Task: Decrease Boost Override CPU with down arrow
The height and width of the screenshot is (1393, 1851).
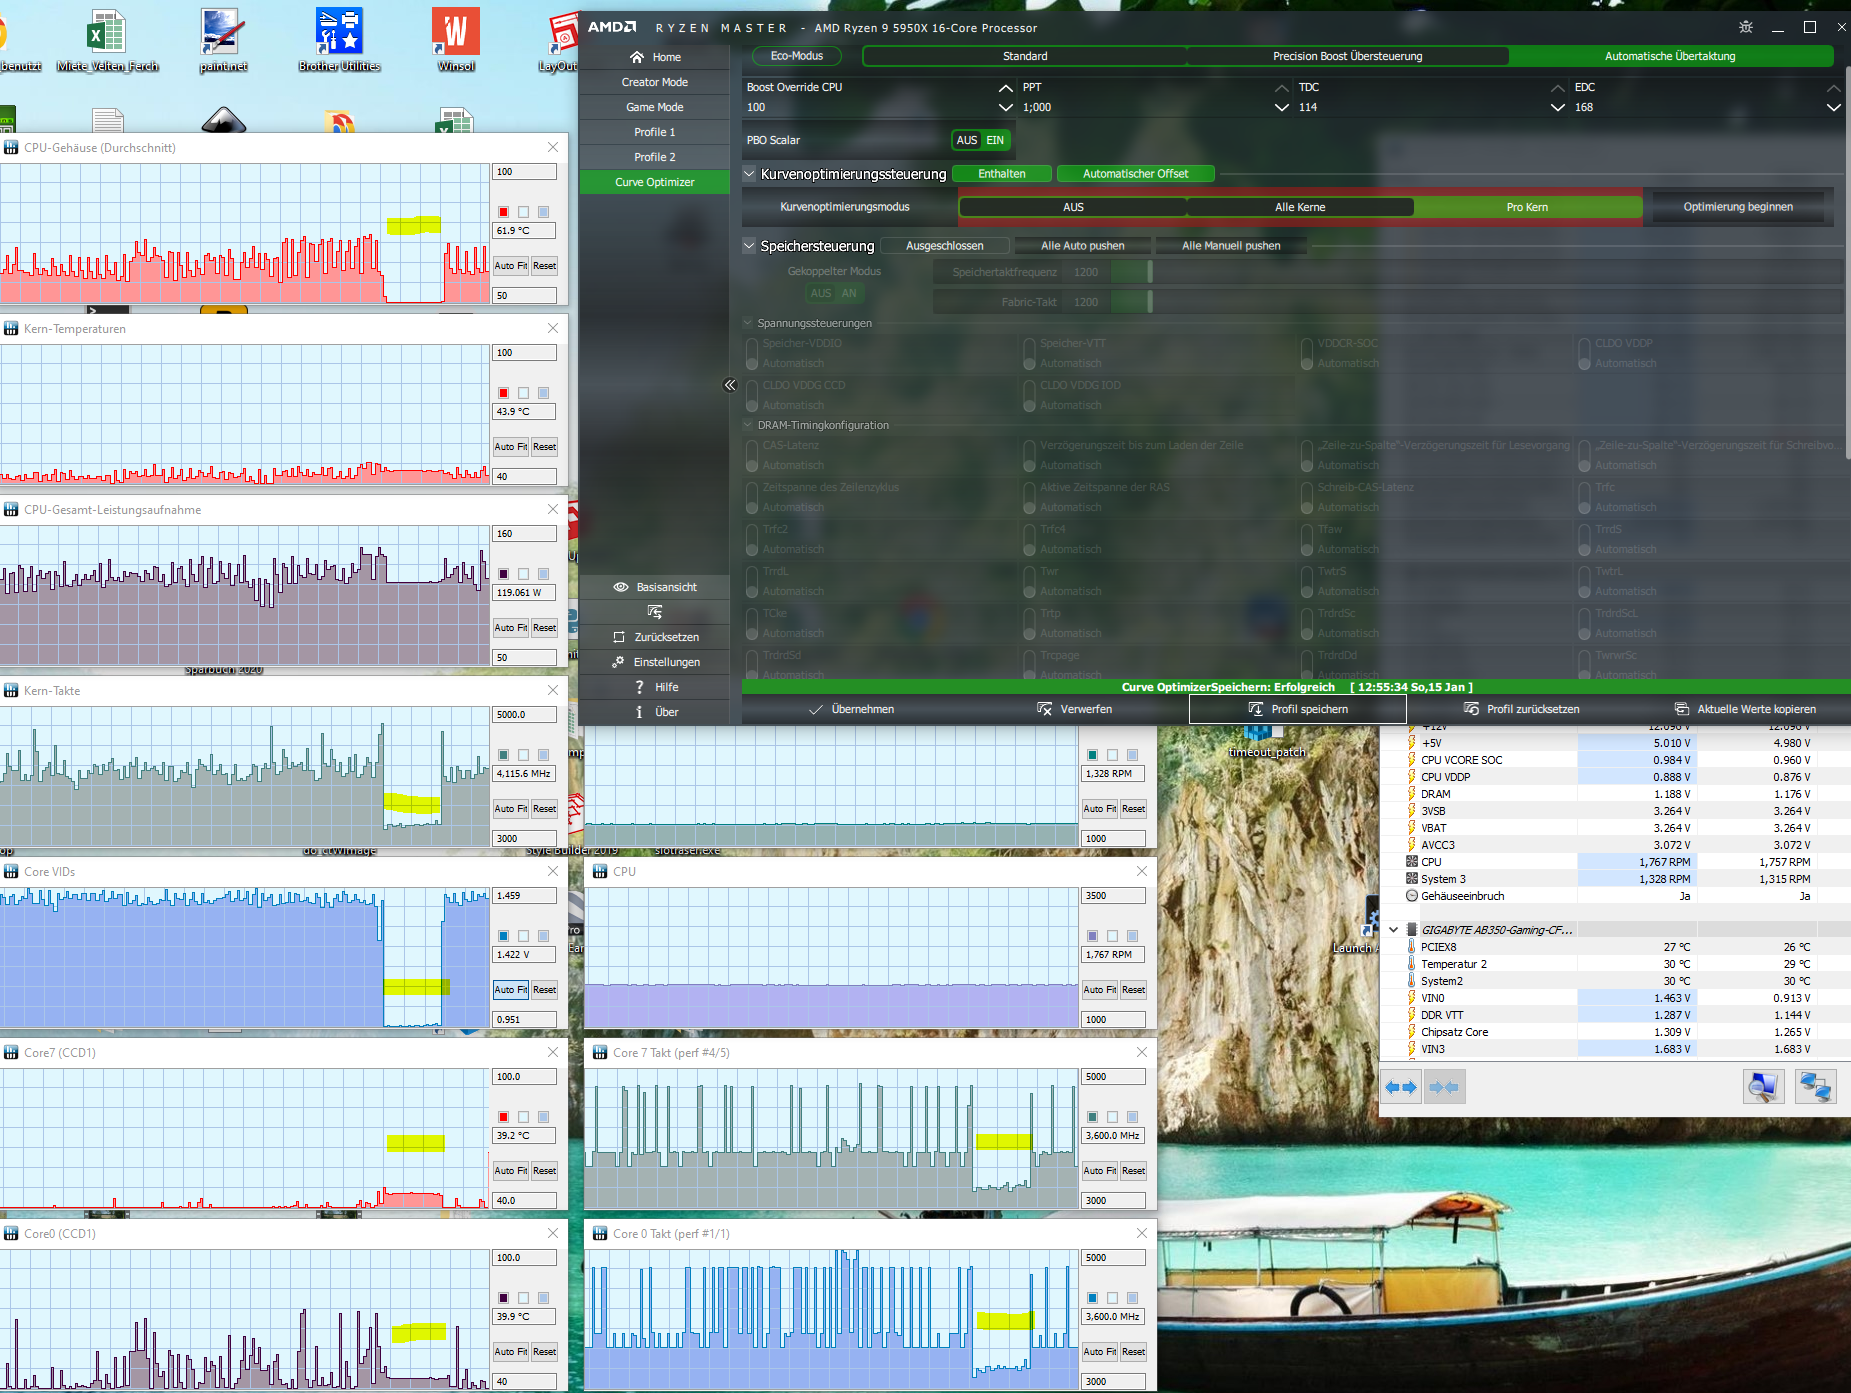Action: click(x=1005, y=107)
